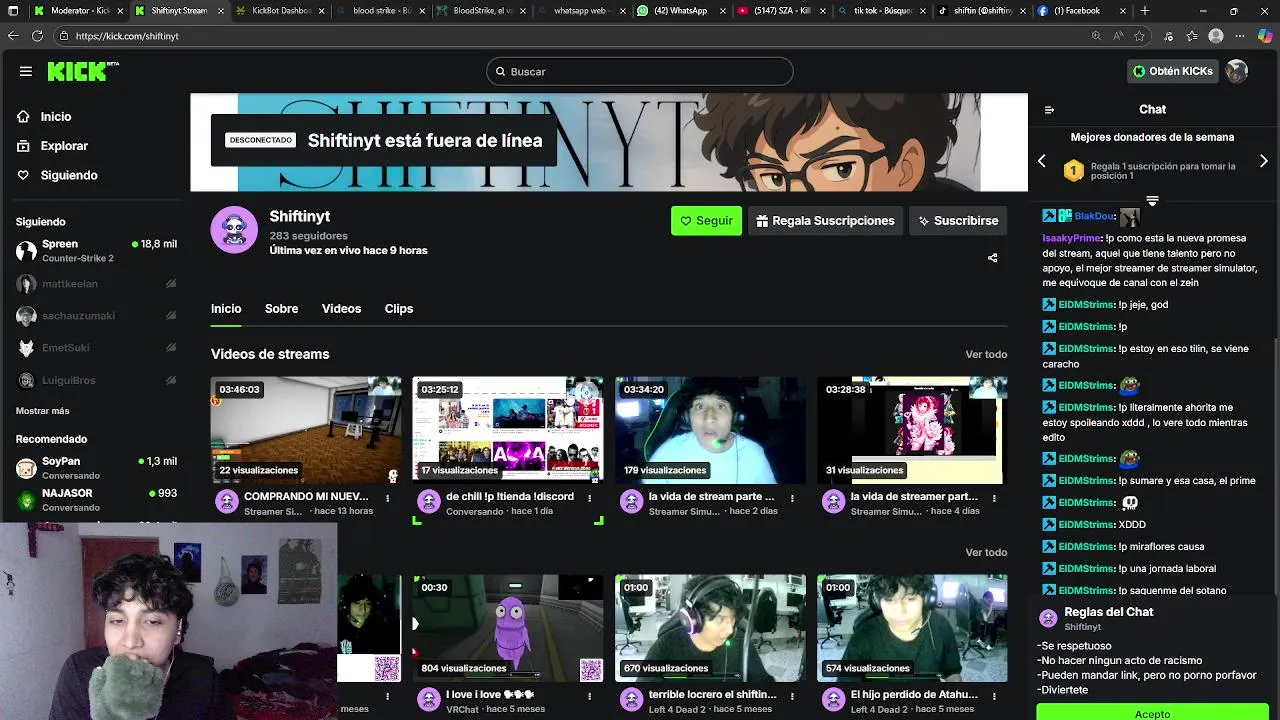1280x720 pixels.
Task: Click the Suscribirse button
Action: tap(958, 221)
